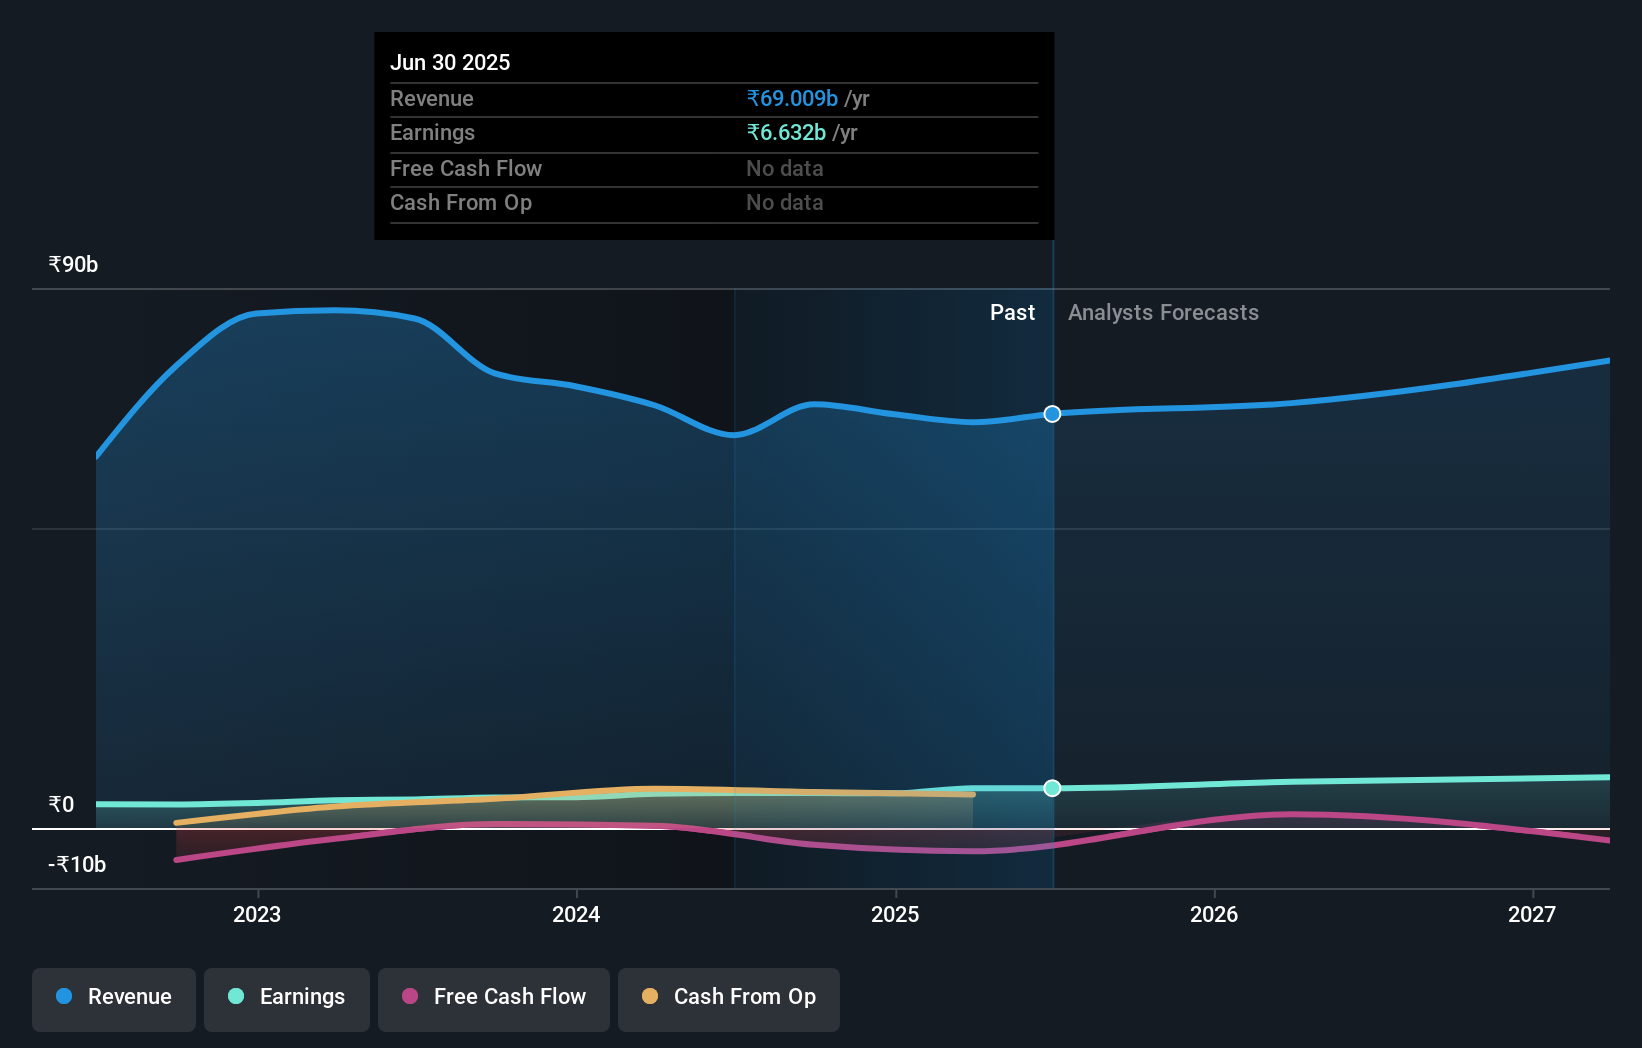Click the Free Cash Flow legend button

coord(493,997)
